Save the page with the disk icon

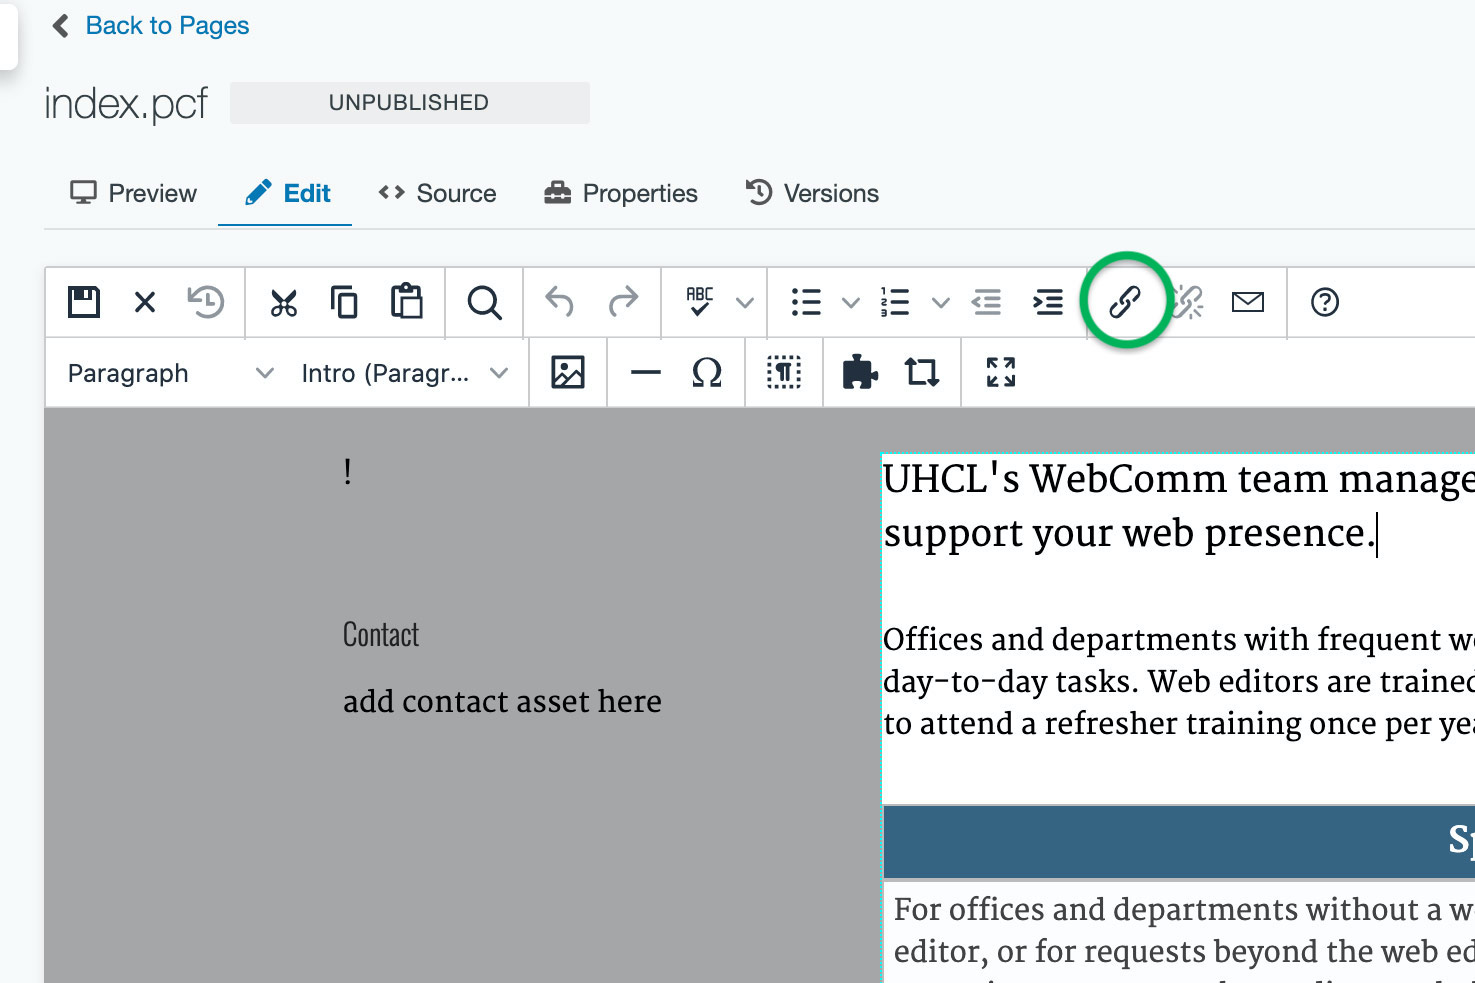tap(83, 301)
